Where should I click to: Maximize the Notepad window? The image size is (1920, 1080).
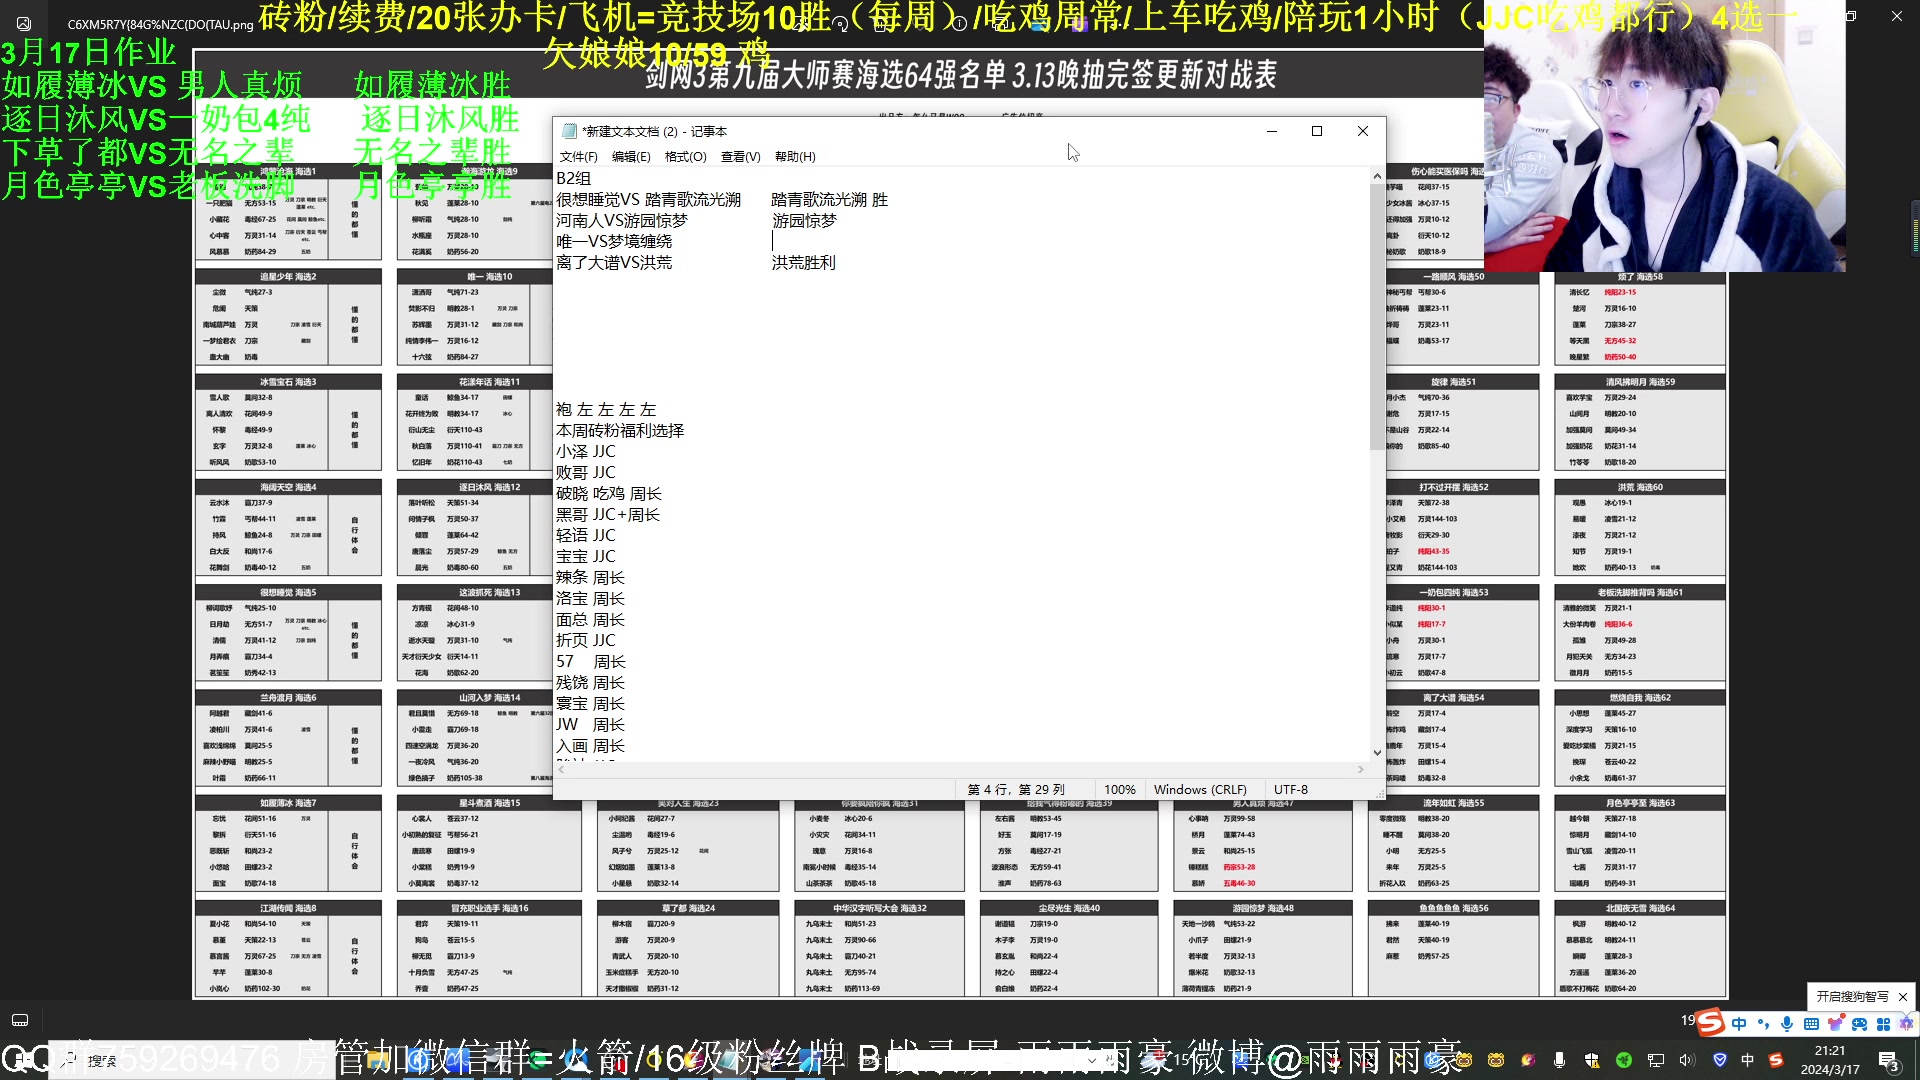1317,131
